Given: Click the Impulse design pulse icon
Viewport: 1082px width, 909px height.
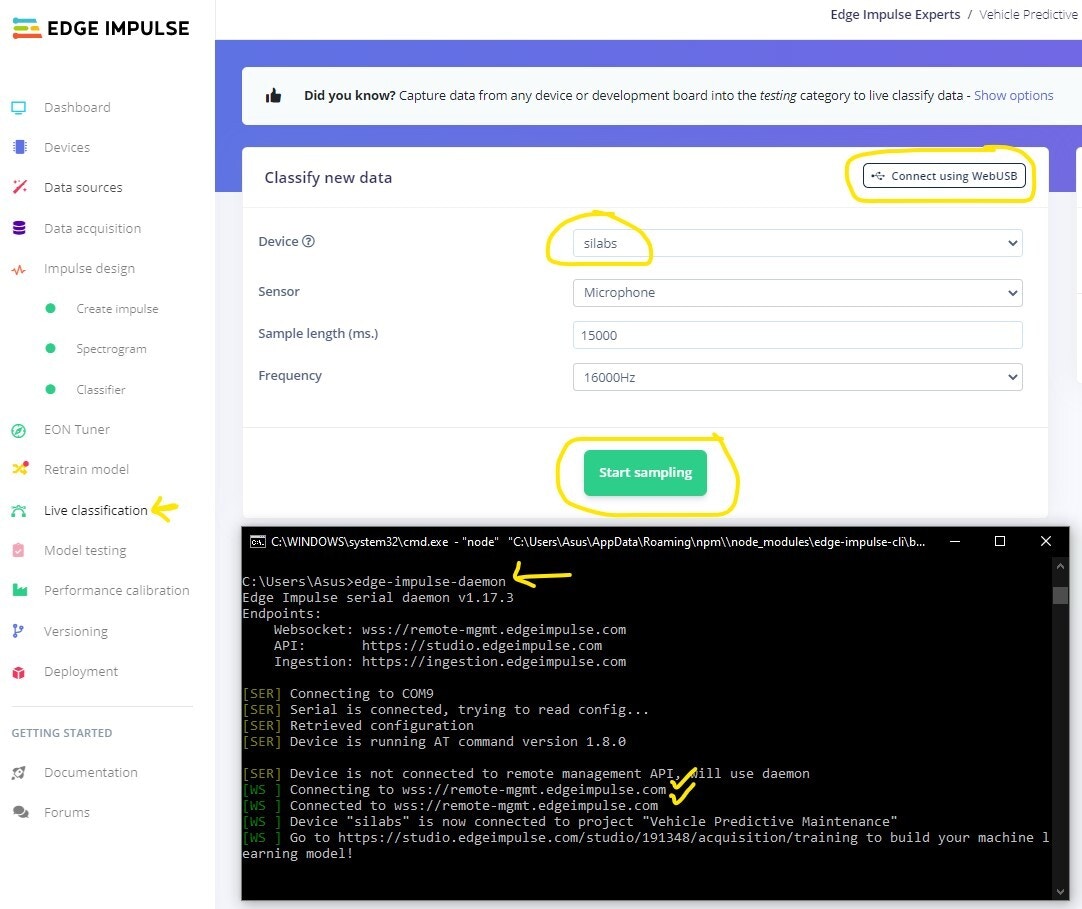Looking at the screenshot, I should pos(19,269).
